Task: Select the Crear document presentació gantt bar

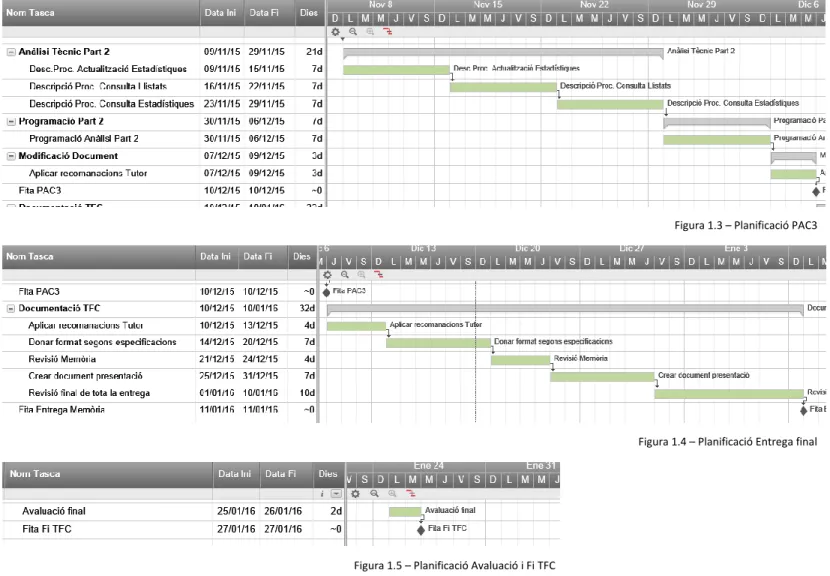Action: (x=602, y=377)
